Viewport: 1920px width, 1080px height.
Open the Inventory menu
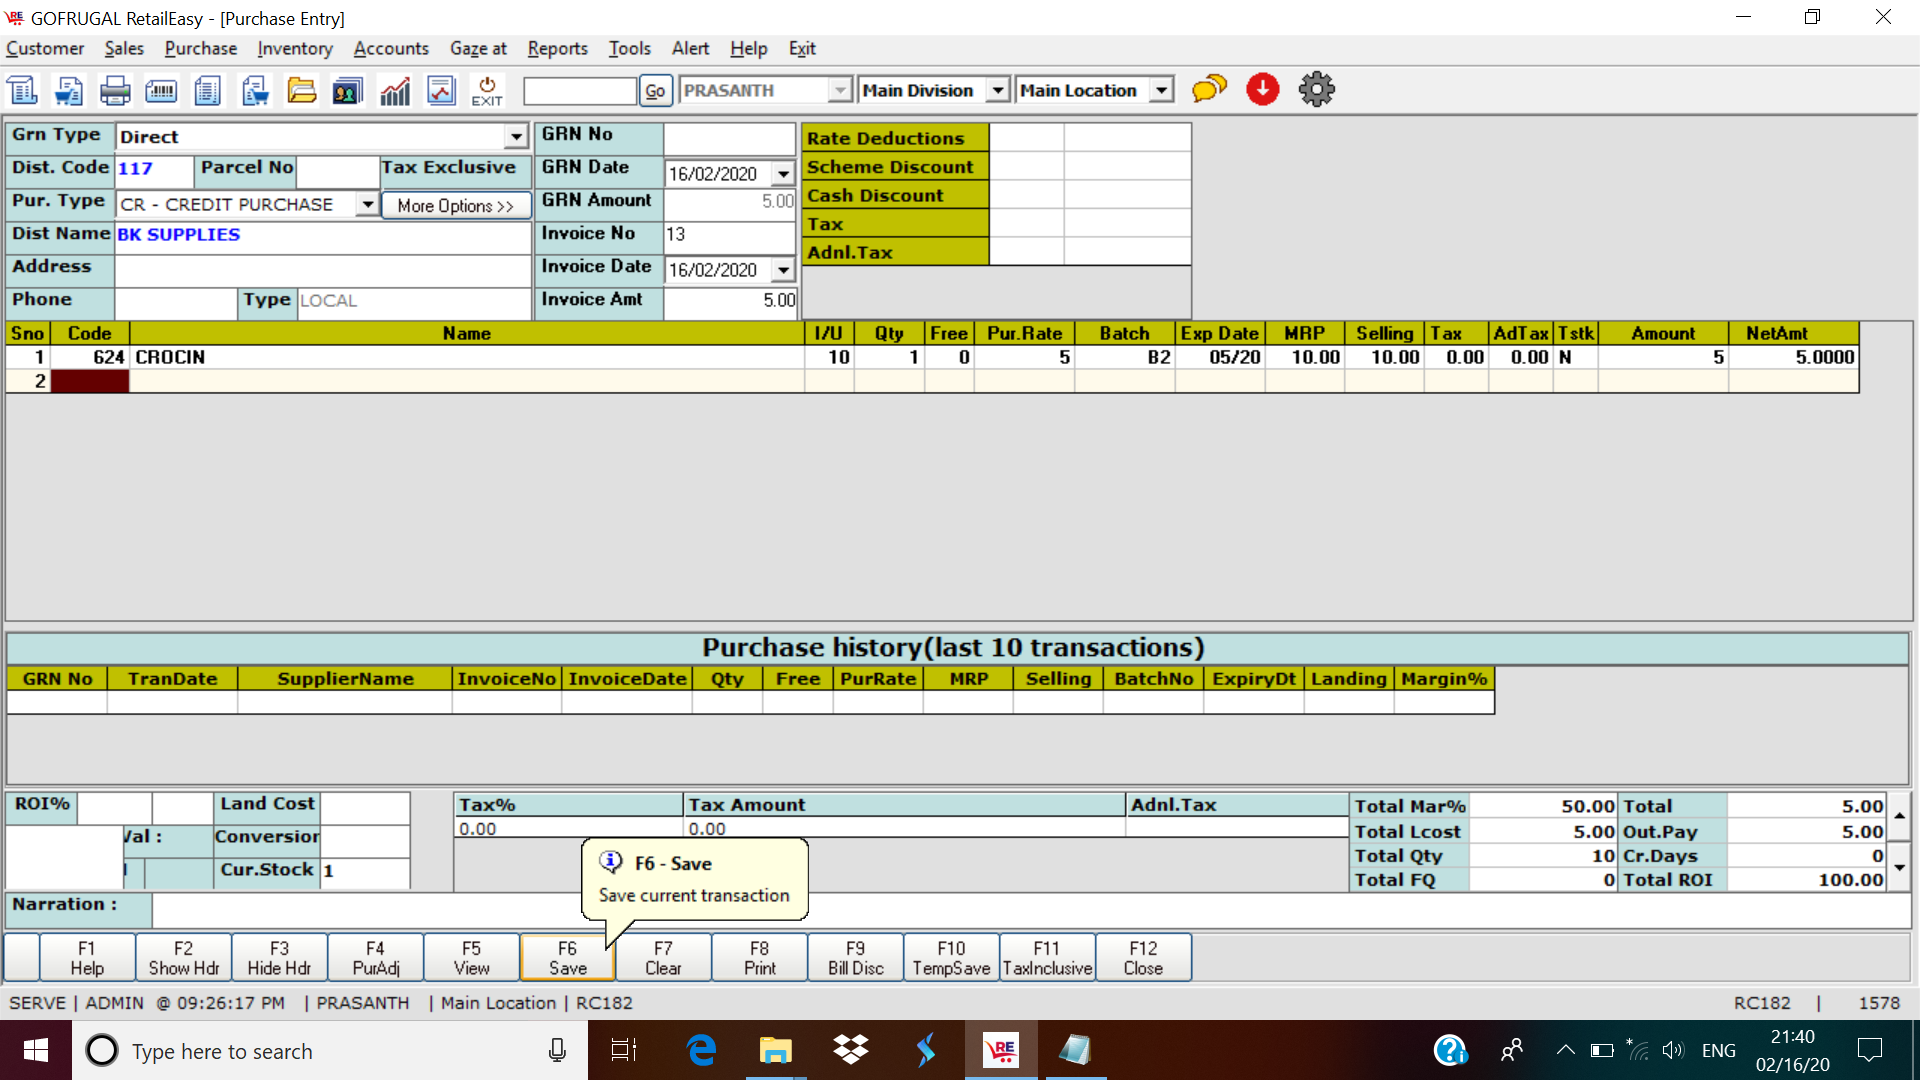[294, 48]
